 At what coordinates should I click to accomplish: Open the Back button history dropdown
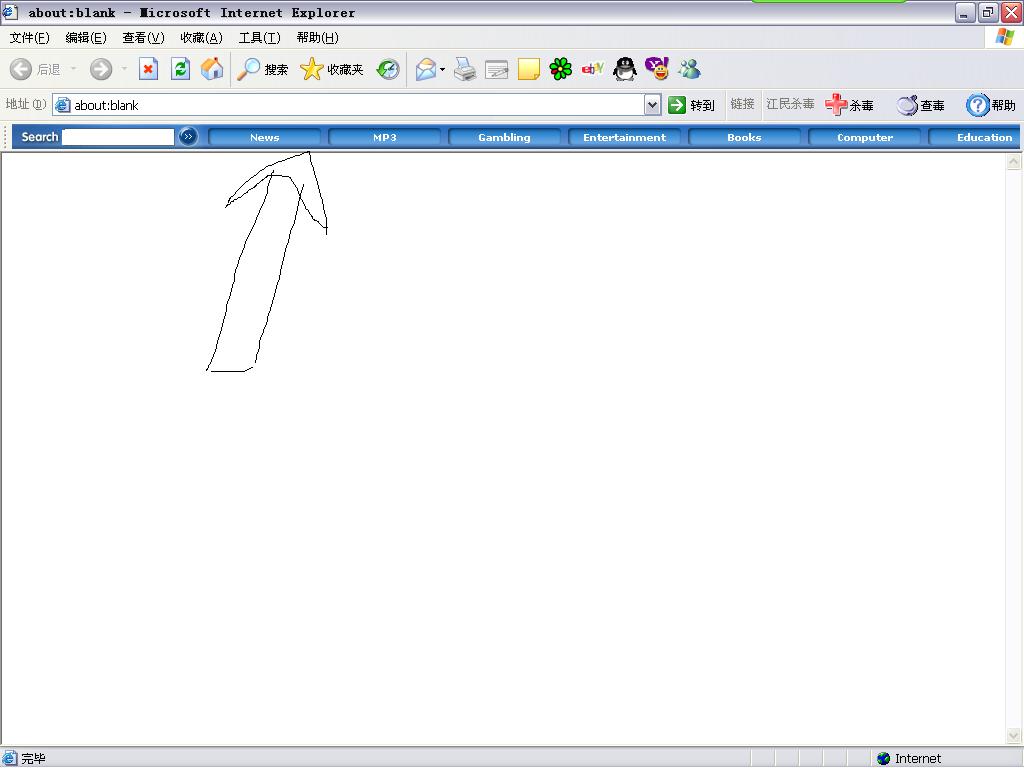tap(73, 69)
